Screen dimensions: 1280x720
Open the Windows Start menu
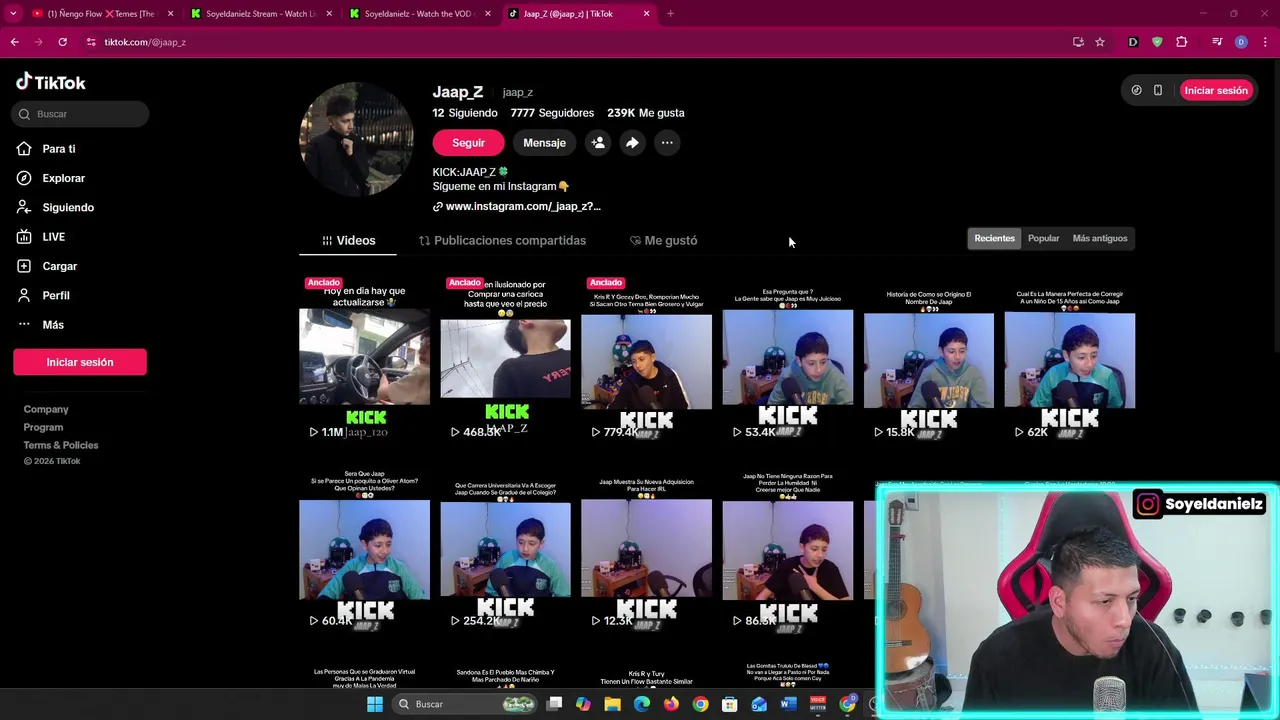coord(375,704)
